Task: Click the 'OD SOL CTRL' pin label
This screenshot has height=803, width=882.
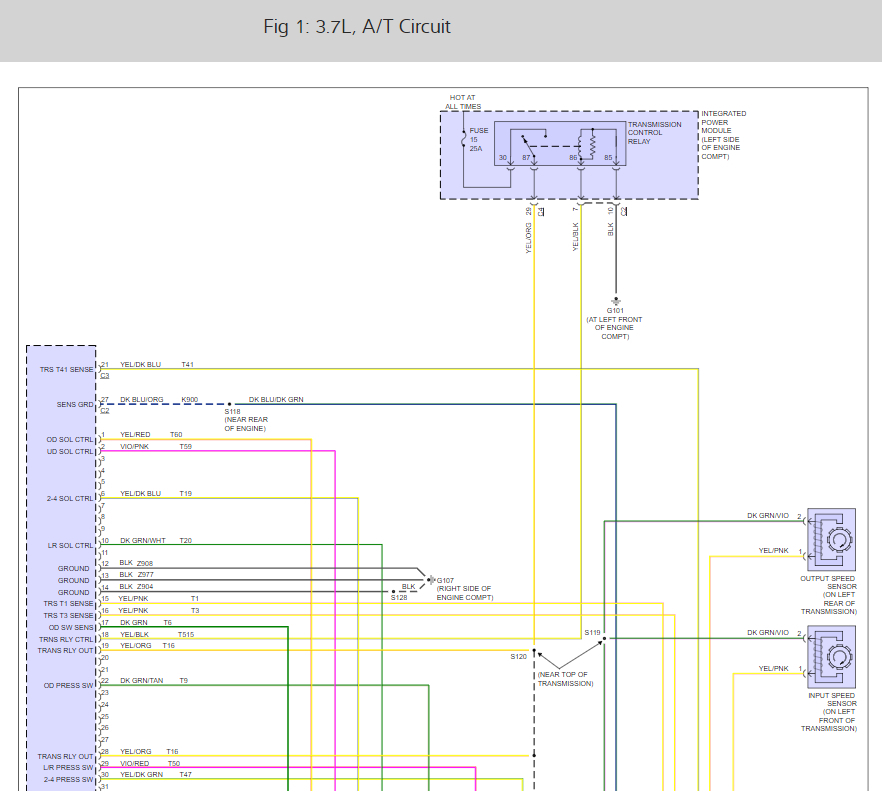Action: coord(70,439)
